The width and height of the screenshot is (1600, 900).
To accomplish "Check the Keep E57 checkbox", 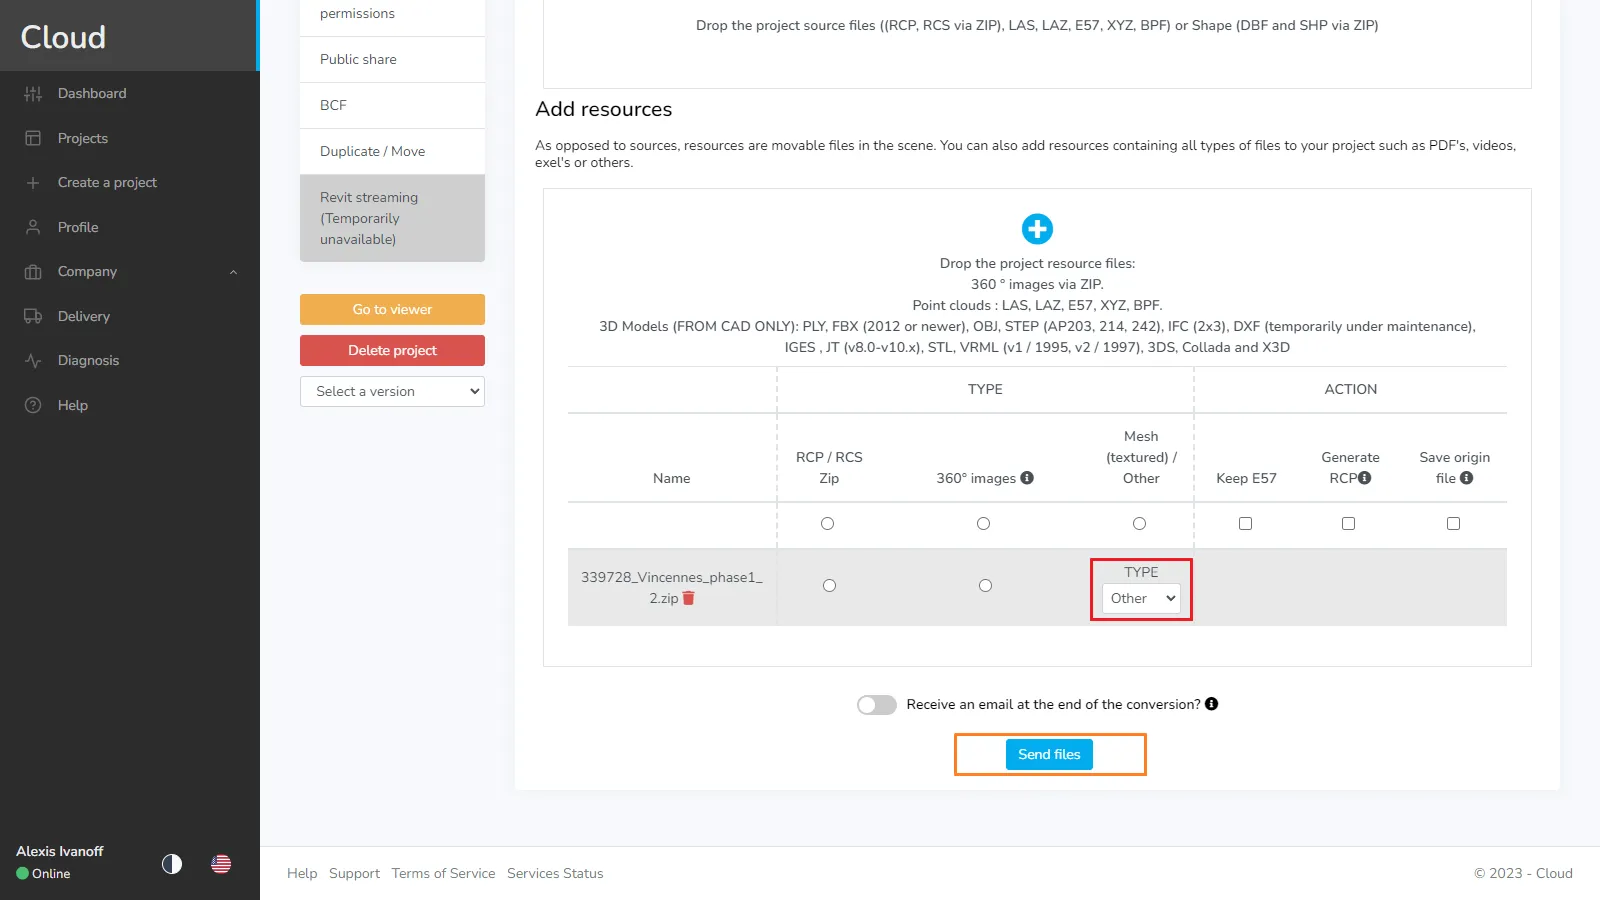I will tap(1245, 523).
